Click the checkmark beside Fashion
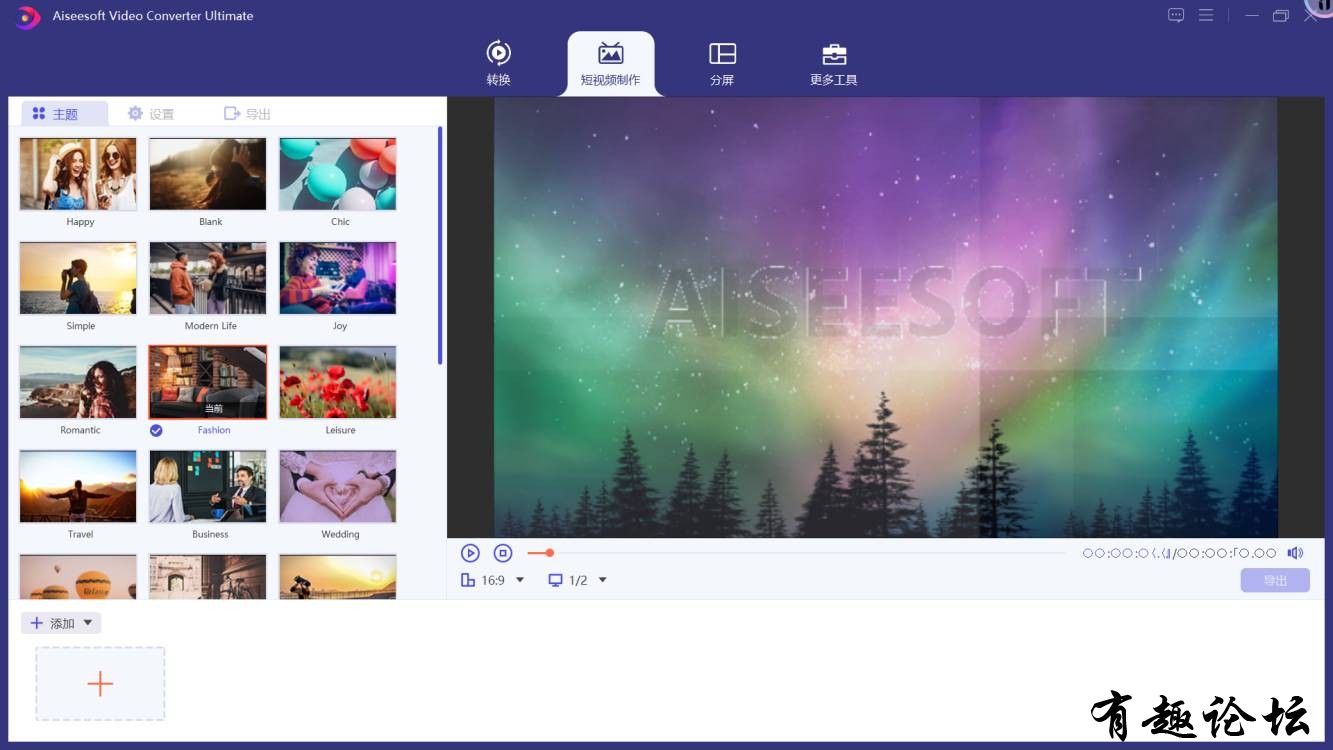The width and height of the screenshot is (1333, 750). [x=156, y=430]
